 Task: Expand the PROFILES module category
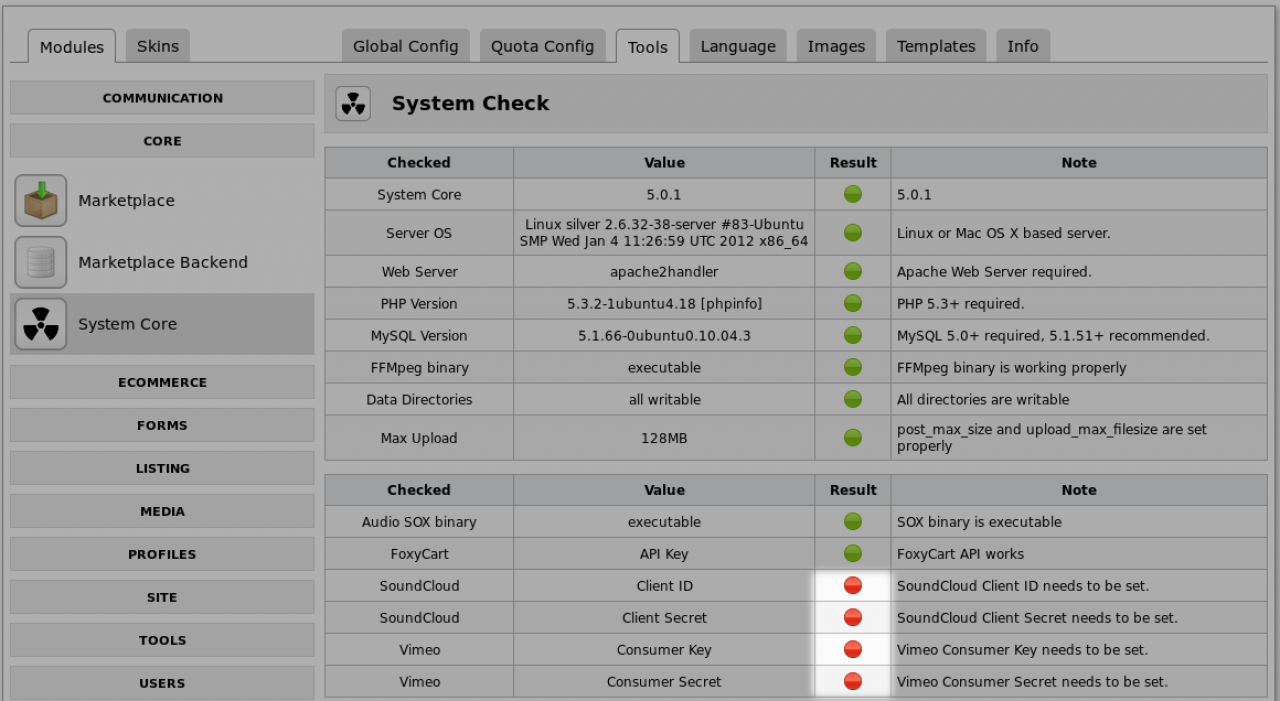pyautogui.click(x=162, y=554)
